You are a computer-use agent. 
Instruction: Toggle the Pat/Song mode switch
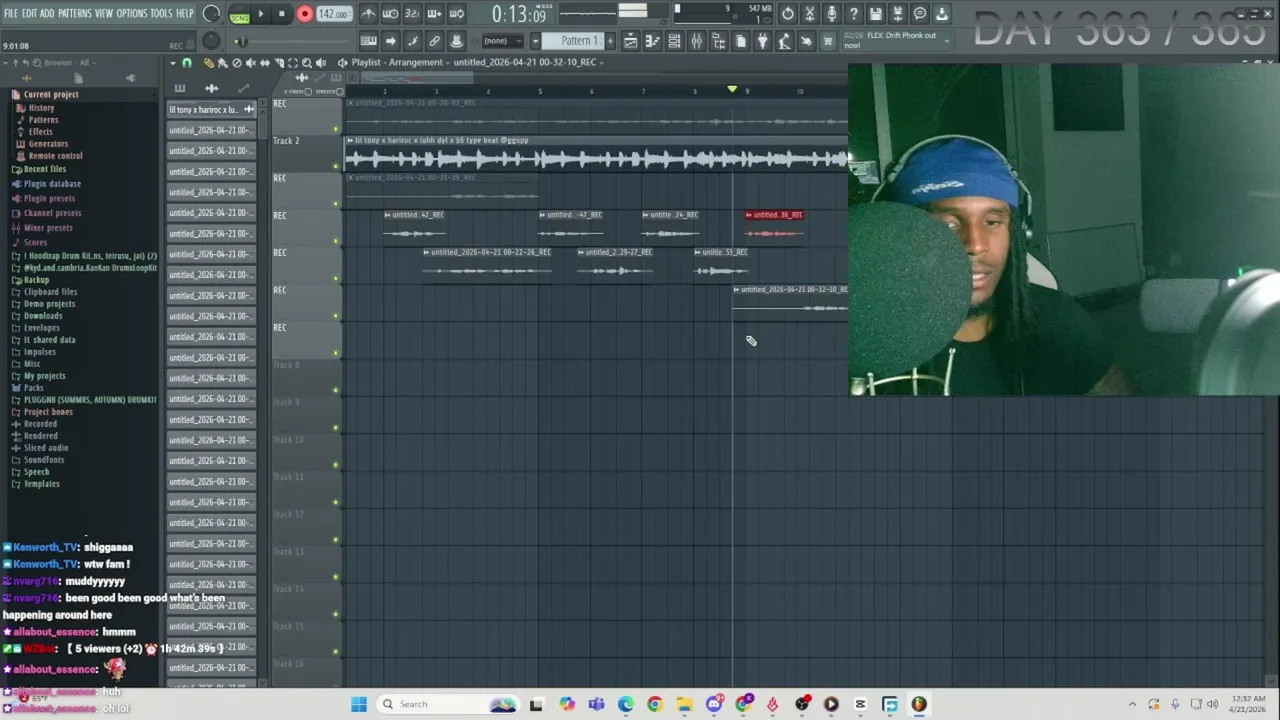point(239,14)
